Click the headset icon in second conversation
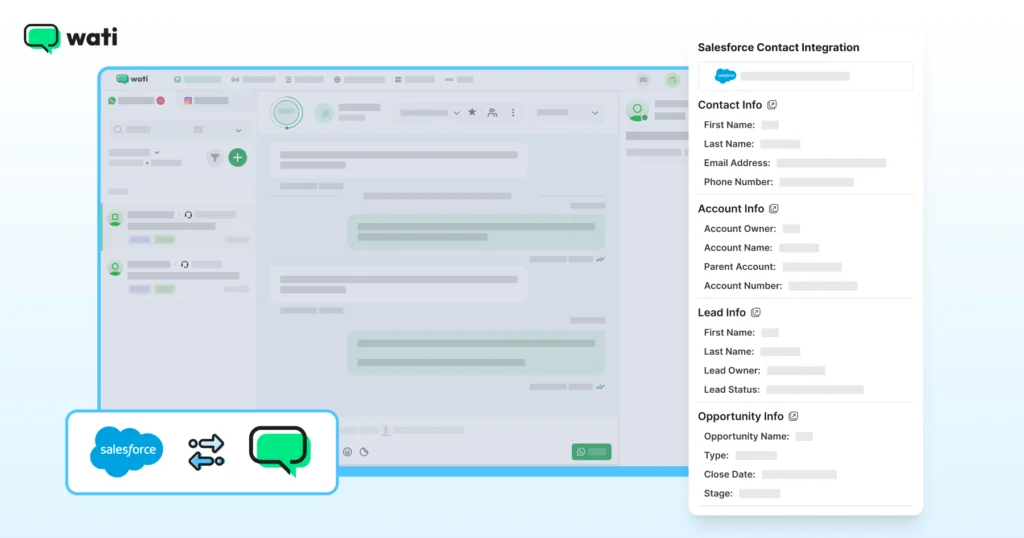Image resolution: width=1024 pixels, height=538 pixels. coord(185,264)
